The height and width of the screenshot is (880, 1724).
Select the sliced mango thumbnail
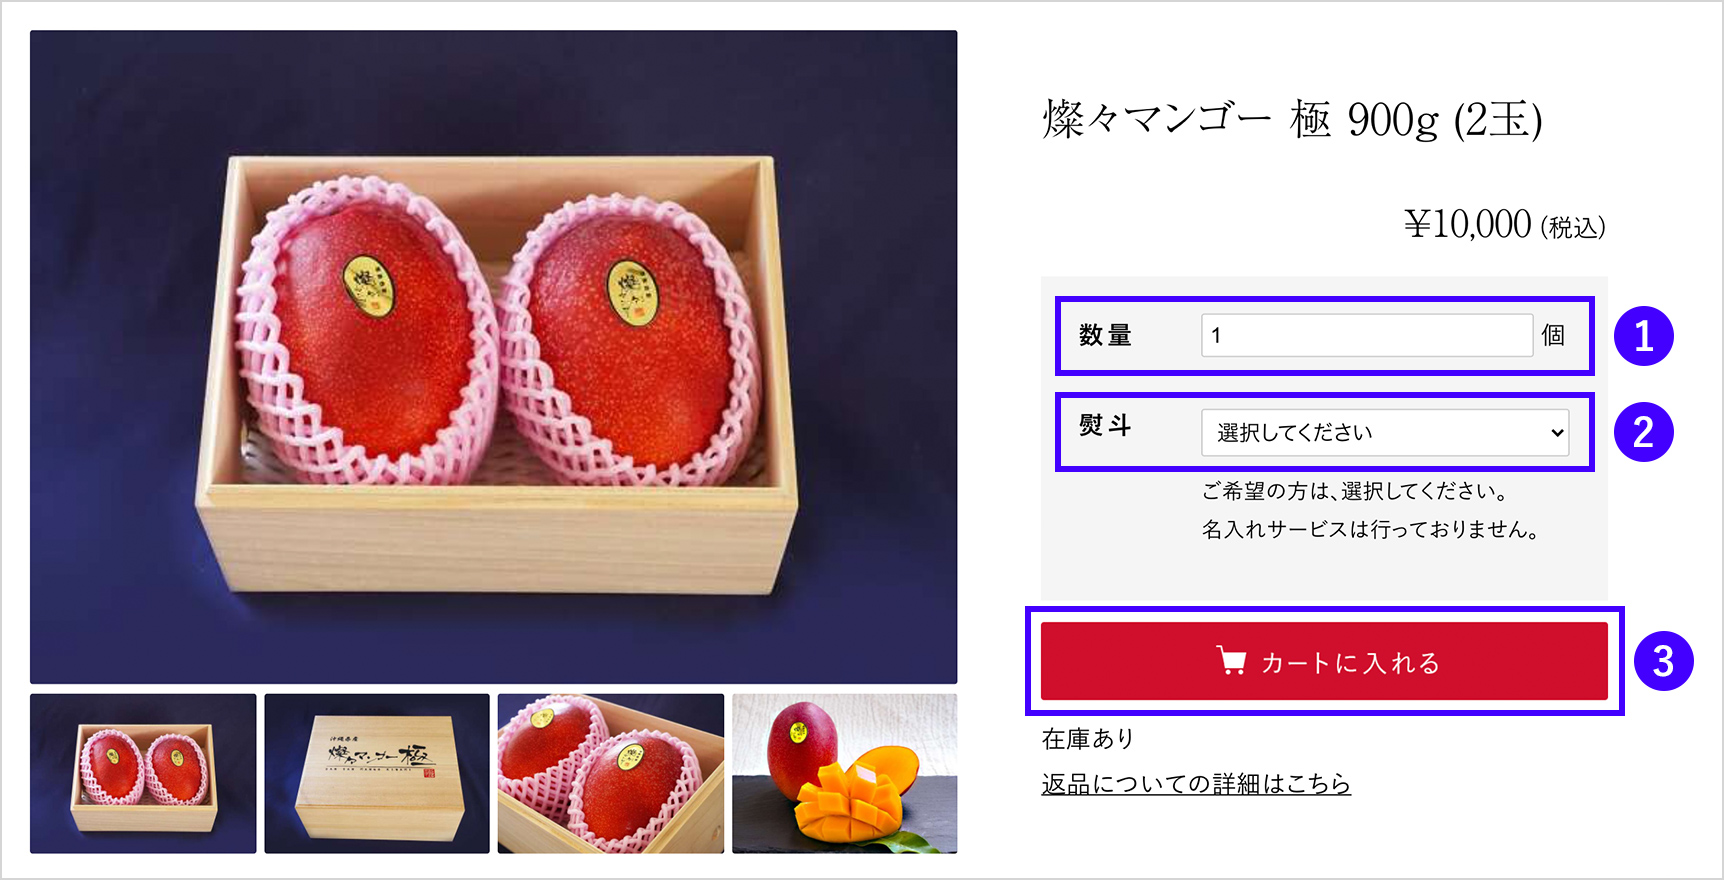(845, 773)
